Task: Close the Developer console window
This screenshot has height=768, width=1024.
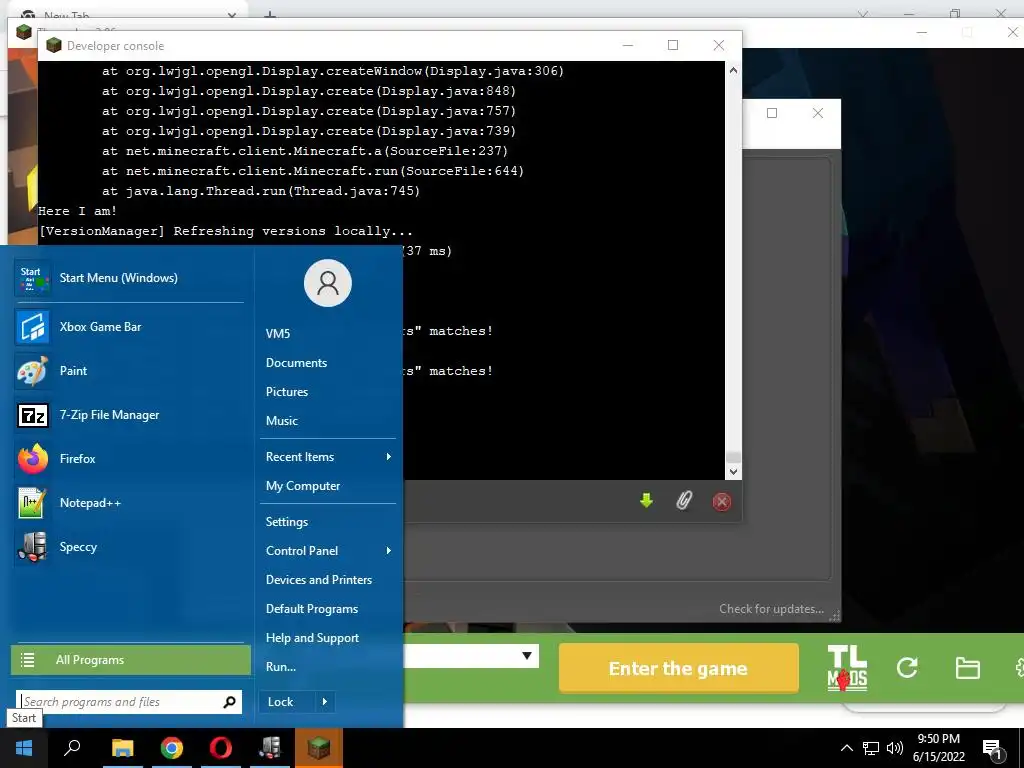Action: [718, 45]
